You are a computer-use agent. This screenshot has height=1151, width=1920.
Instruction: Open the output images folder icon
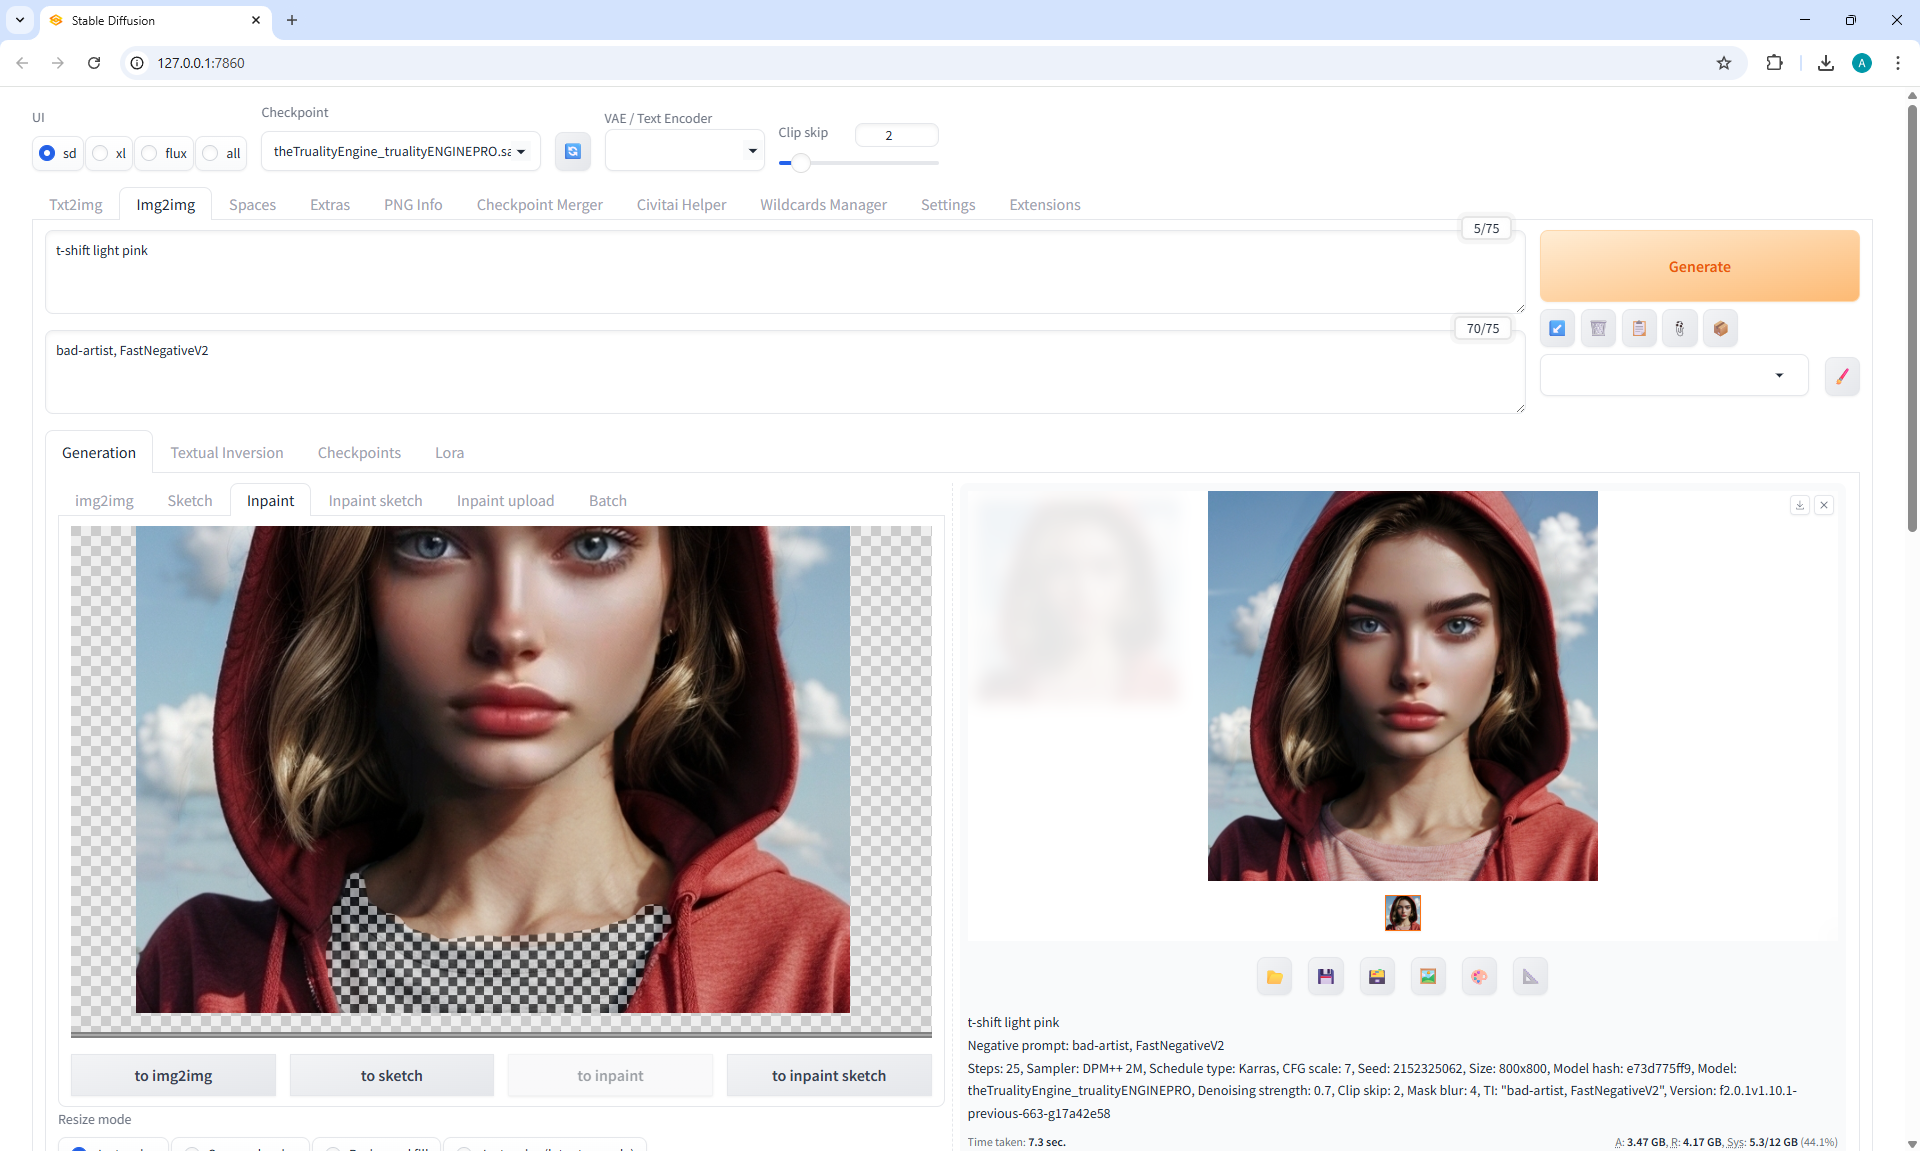pos(1274,977)
